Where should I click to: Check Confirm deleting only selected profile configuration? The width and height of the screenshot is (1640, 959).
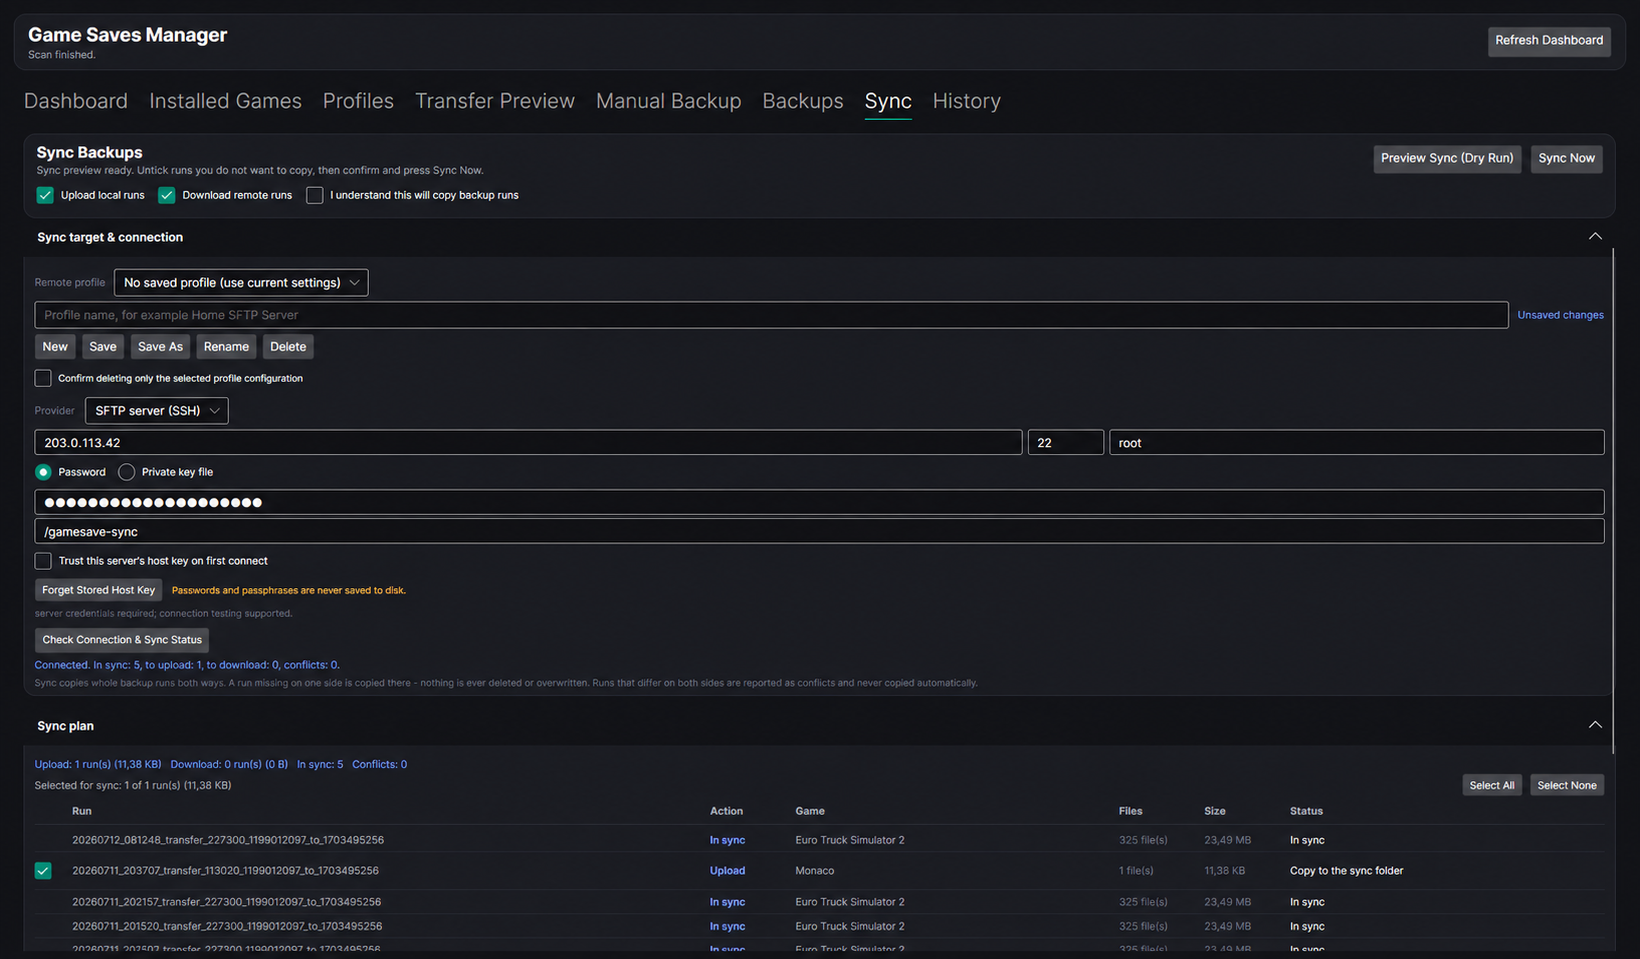pos(43,378)
